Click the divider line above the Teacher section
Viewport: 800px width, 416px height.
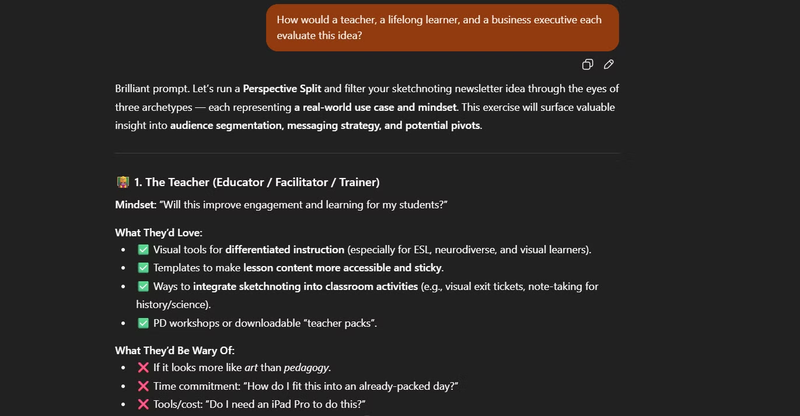pyautogui.click(x=367, y=153)
